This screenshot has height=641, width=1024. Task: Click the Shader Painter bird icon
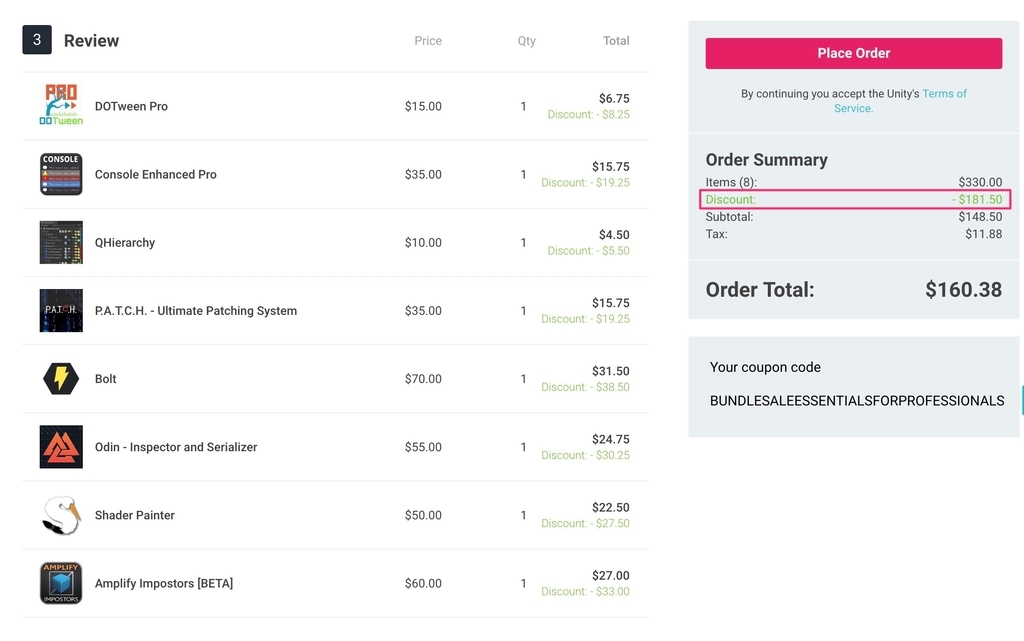pyautogui.click(x=61, y=515)
